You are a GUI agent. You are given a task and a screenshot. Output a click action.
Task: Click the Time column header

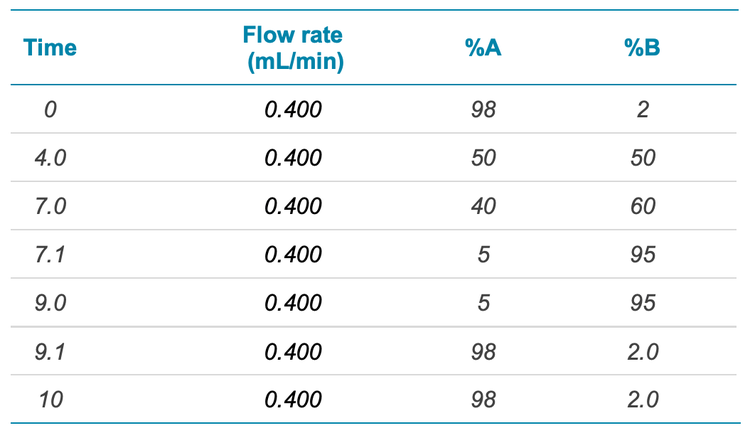click(50, 48)
